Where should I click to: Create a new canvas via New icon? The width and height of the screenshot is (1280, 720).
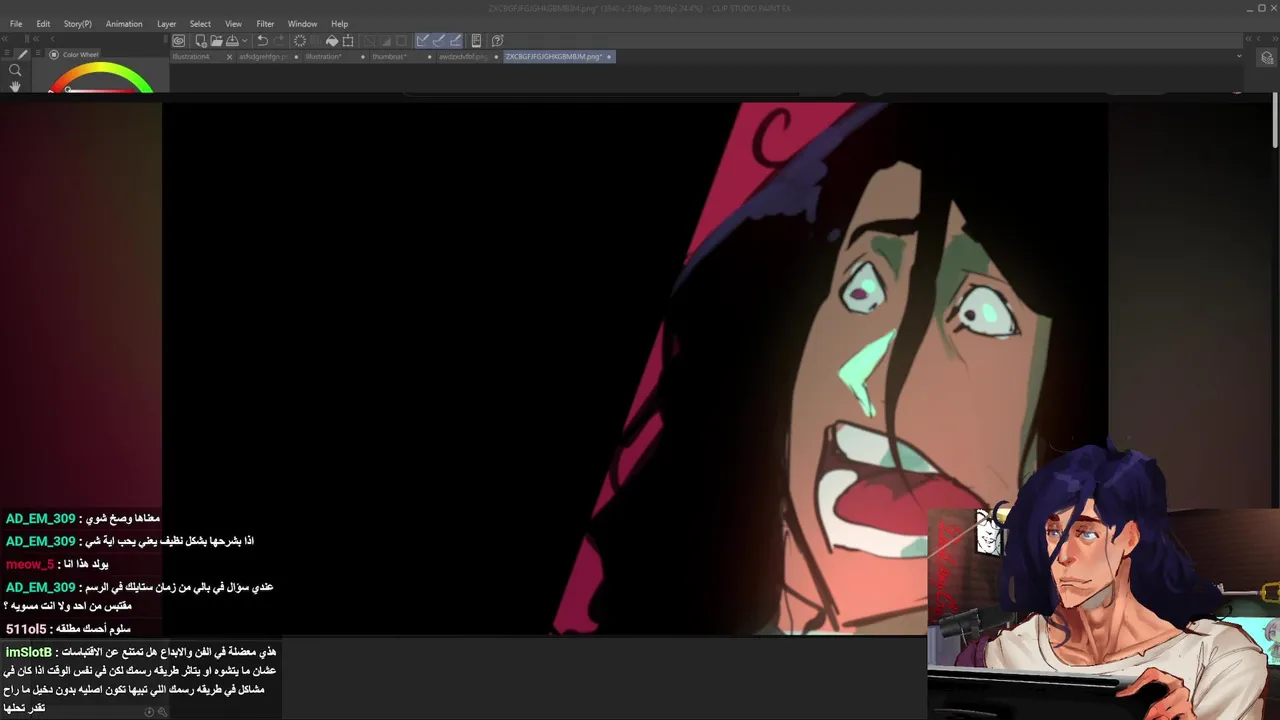tap(201, 41)
